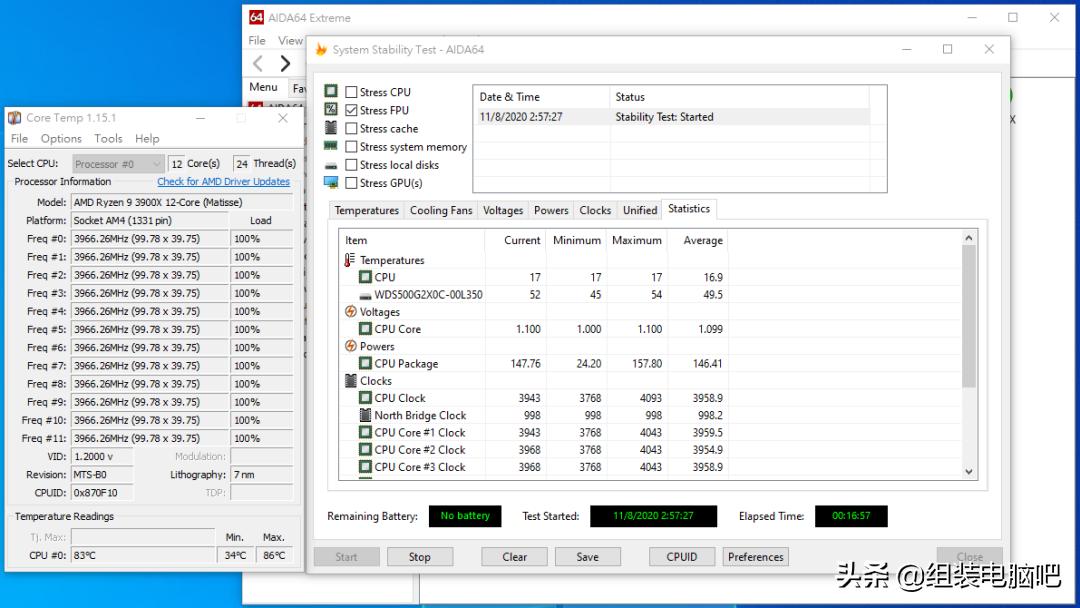Image resolution: width=1080 pixels, height=608 pixels.
Task: Click the CPU Package power row
Action: 406,364
